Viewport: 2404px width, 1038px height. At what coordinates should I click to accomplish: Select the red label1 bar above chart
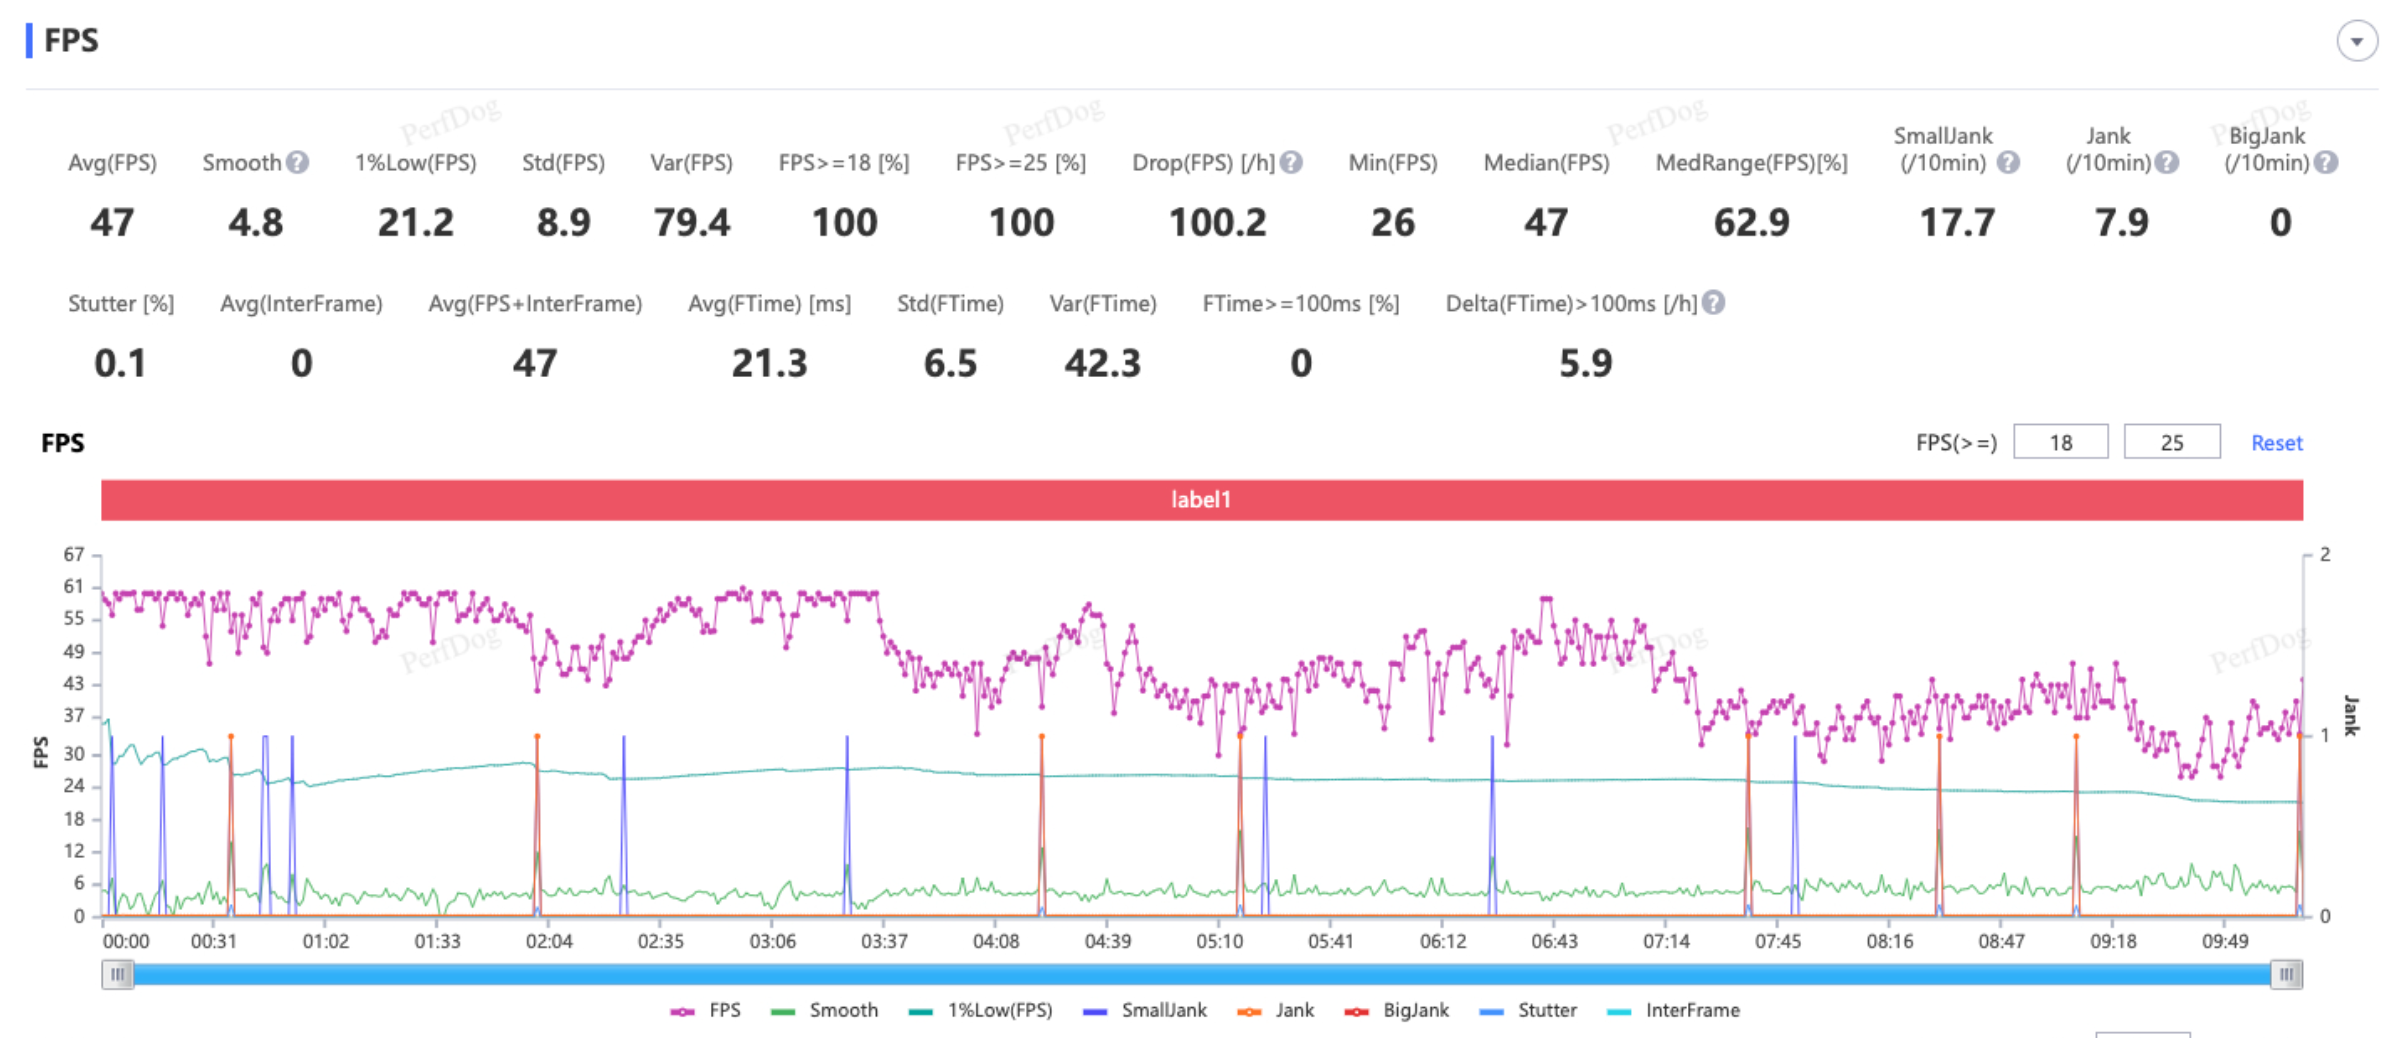pyautogui.click(x=1201, y=500)
